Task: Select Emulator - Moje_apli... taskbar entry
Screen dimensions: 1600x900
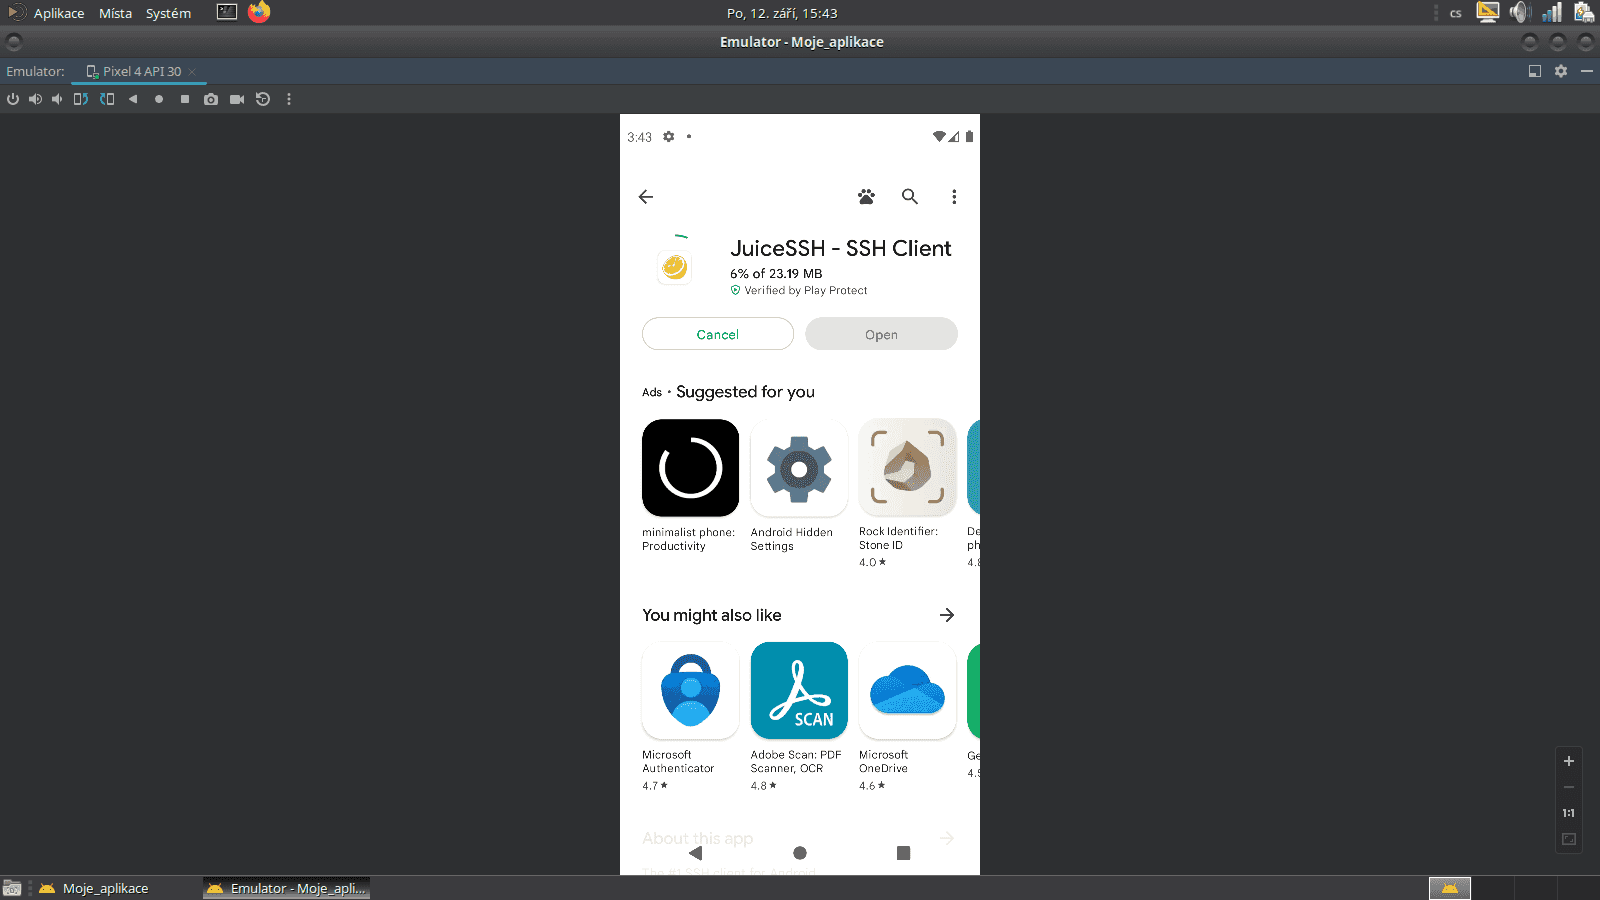Action: (x=287, y=888)
